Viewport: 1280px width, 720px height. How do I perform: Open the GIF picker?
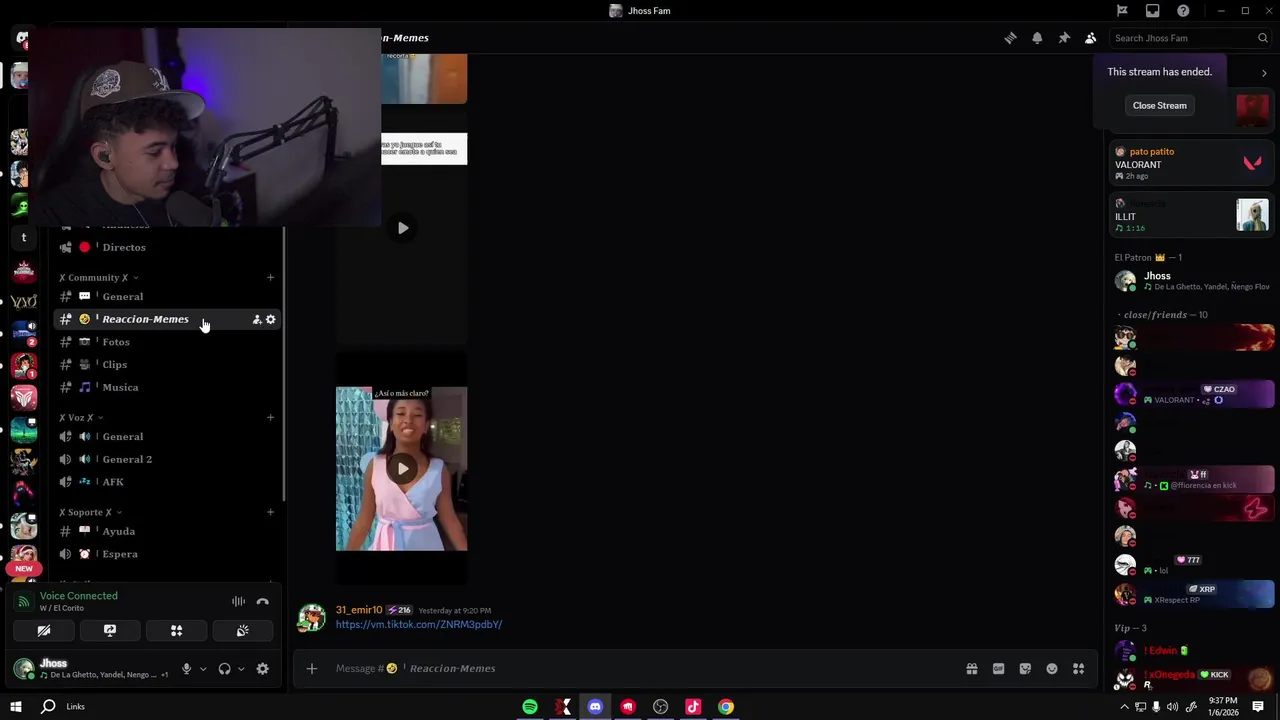(x=998, y=669)
